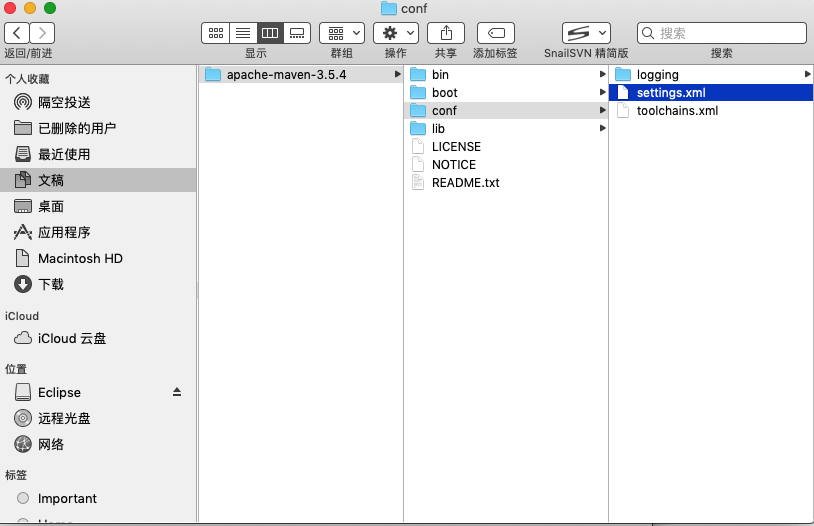This screenshot has height=526, width=814.
Task: Select the toolchains.xml file
Action: pos(711,111)
